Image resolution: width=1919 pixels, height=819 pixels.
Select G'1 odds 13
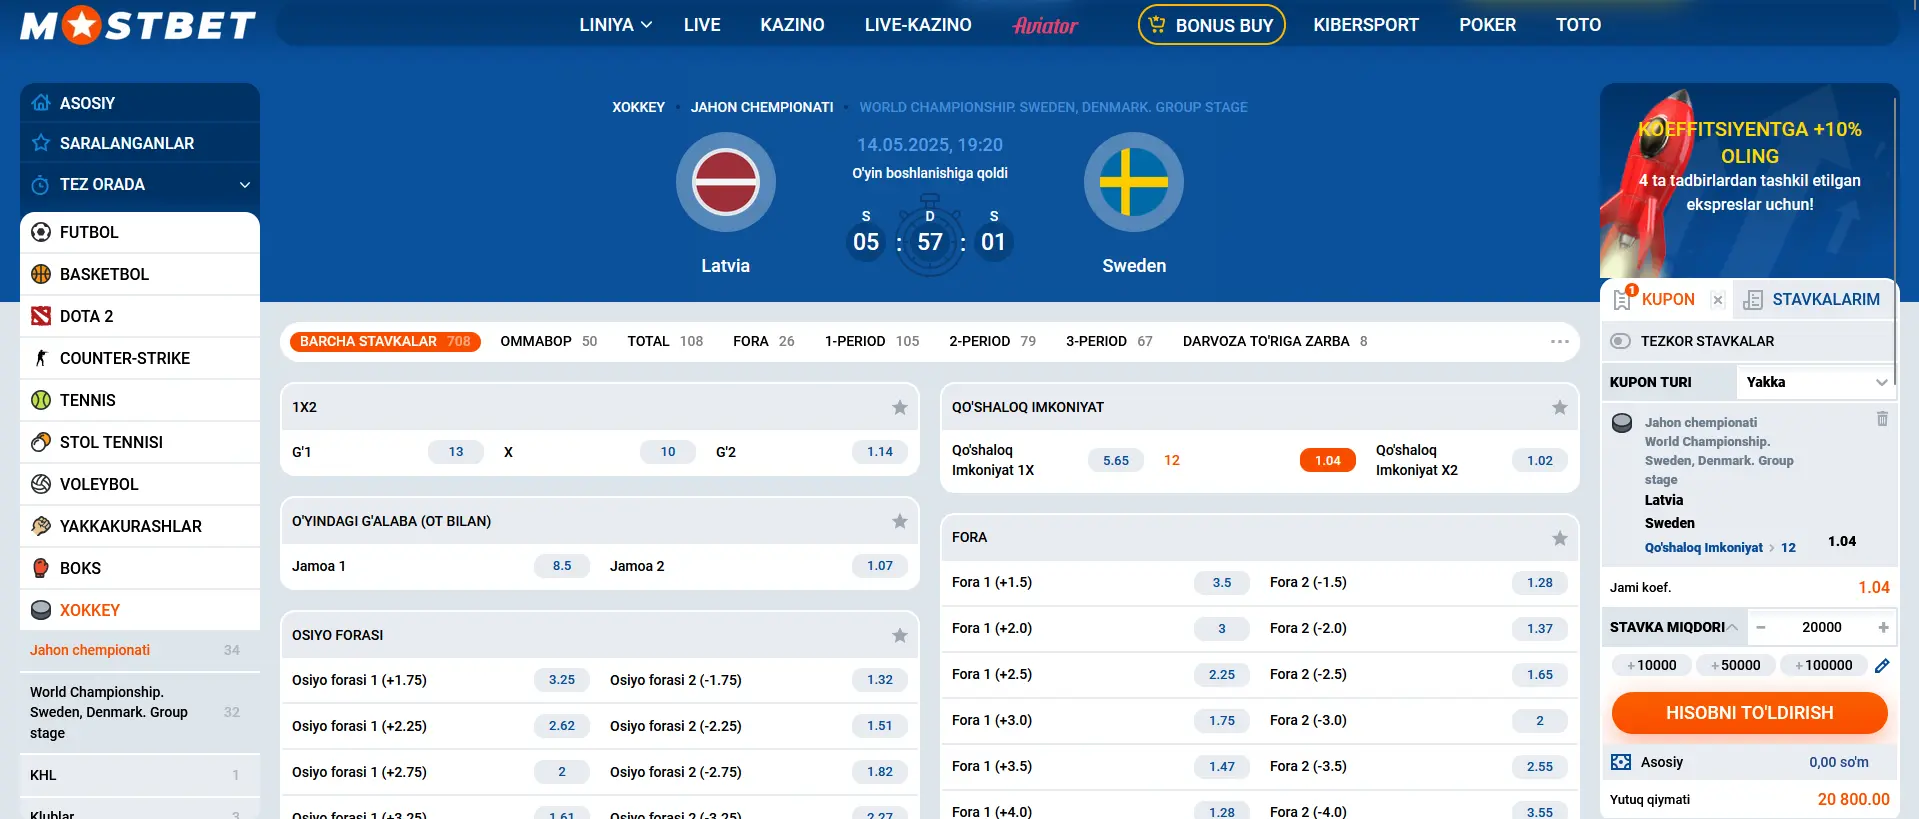pyautogui.click(x=456, y=452)
